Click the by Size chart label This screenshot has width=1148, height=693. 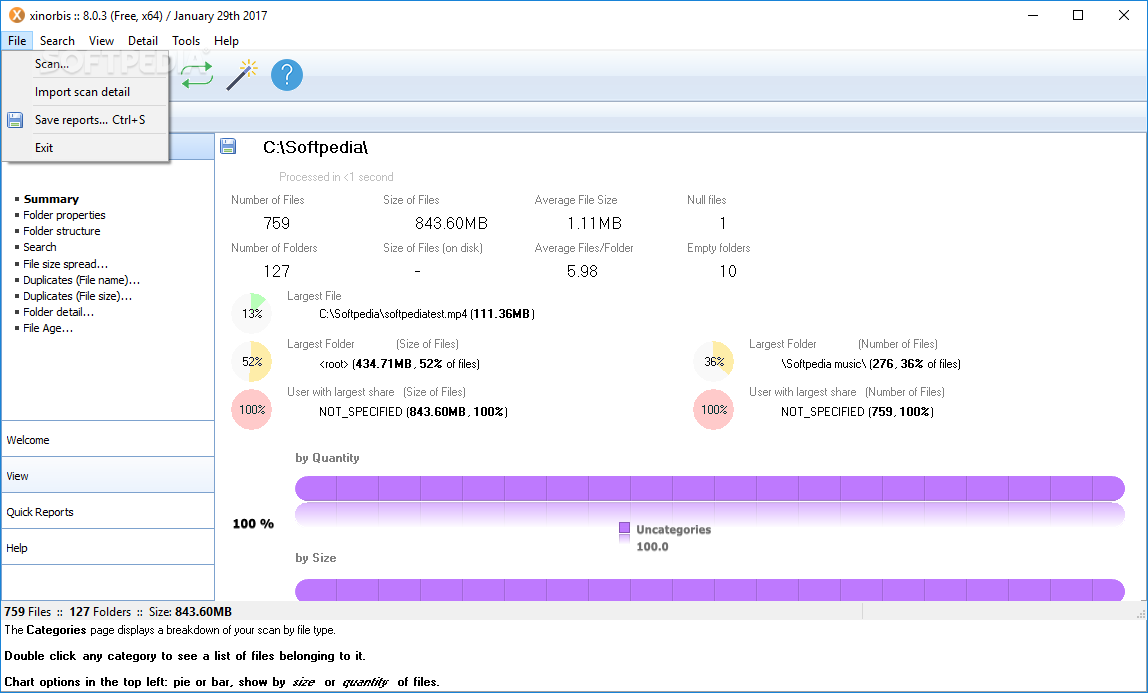point(316,558)
